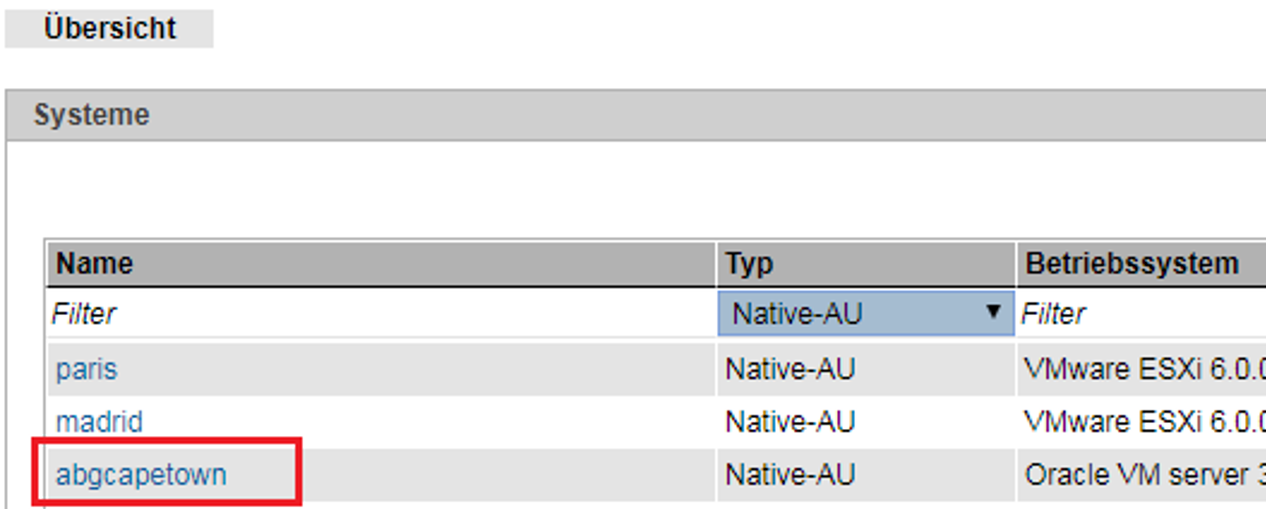Focus the Name column Filter field

point(380,314)
